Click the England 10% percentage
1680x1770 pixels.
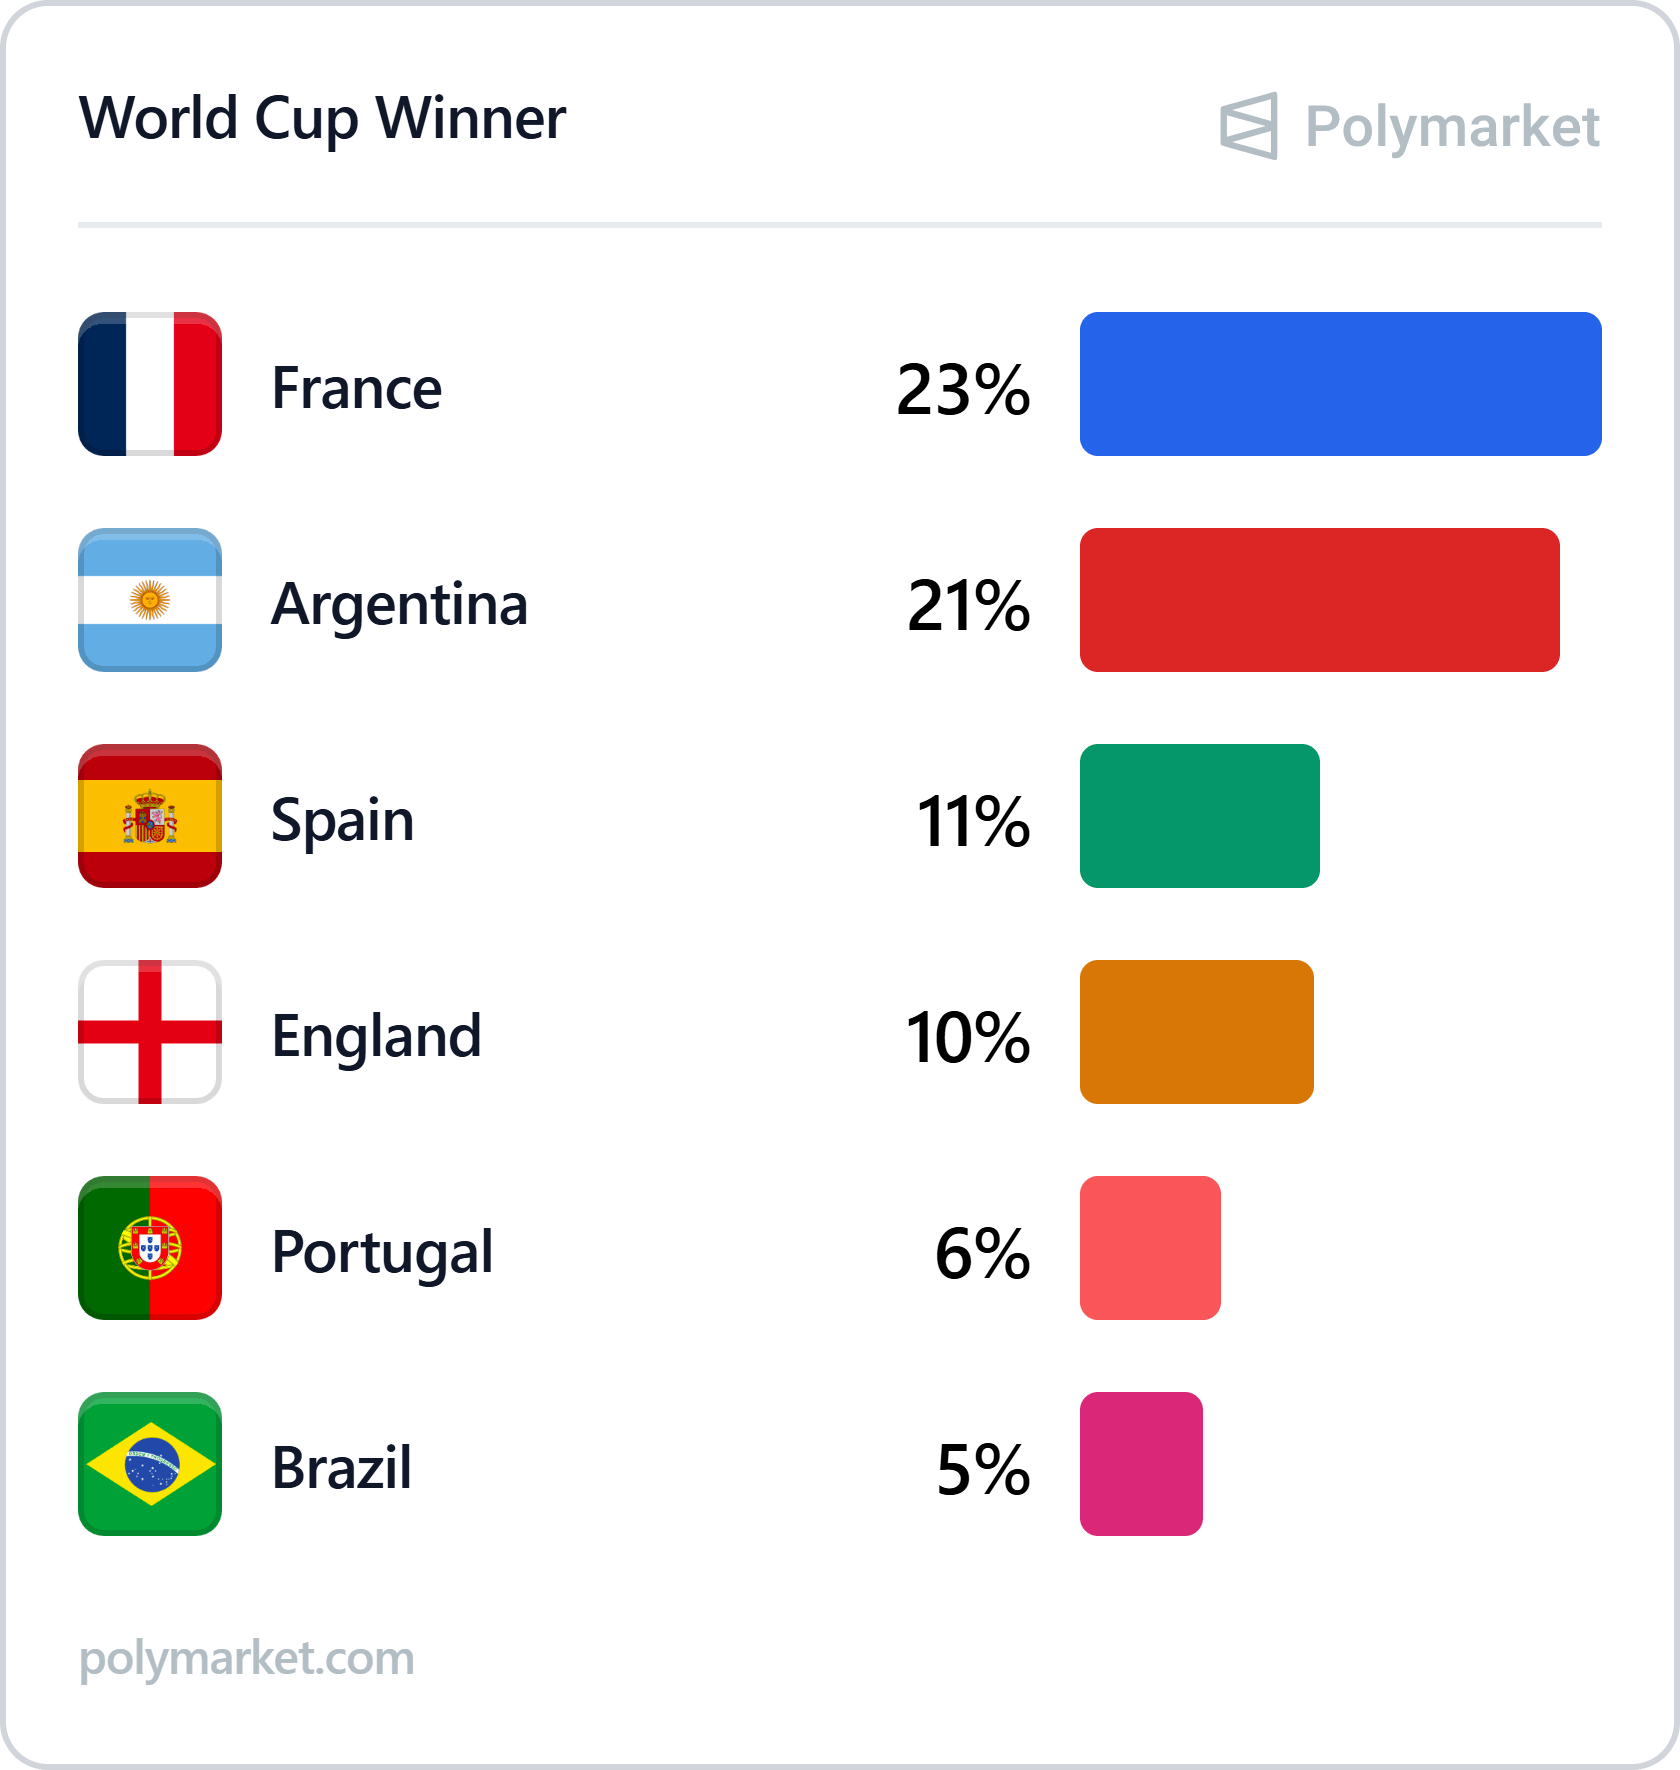pyautogui.click(x=968, y=1037)
